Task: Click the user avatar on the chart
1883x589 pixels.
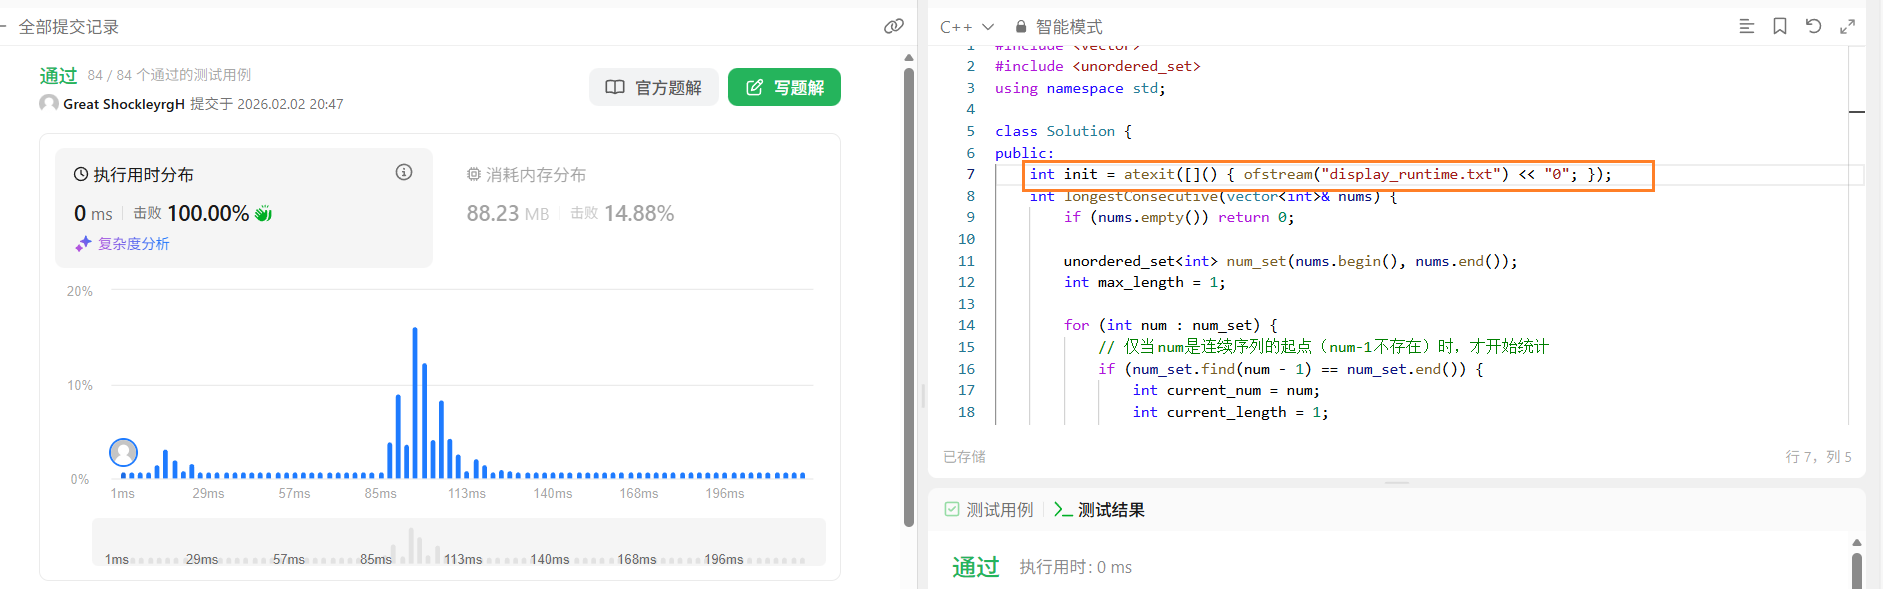Action: pyautogui.click(x=123, y=453)
